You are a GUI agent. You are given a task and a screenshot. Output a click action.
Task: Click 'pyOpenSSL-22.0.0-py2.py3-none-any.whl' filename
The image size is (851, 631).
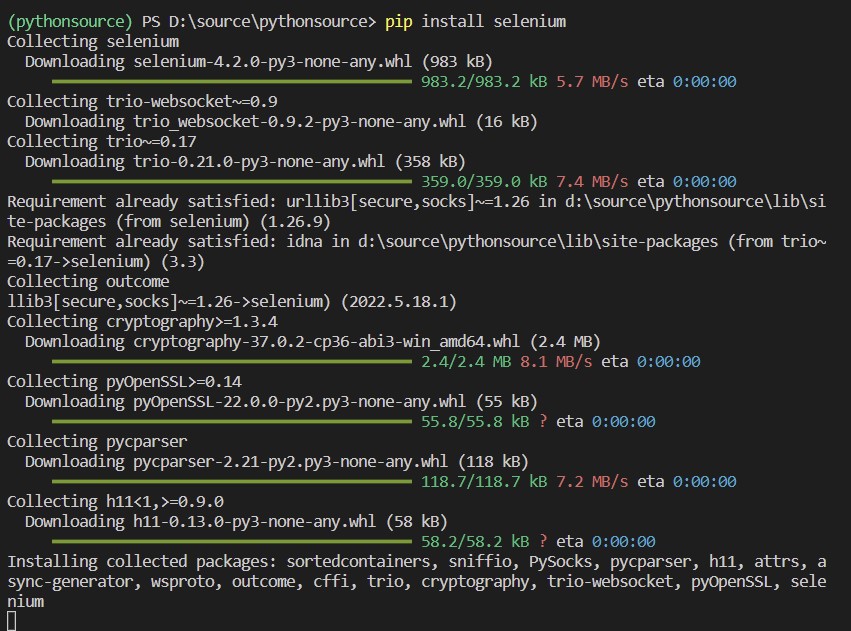pos(300,402)
